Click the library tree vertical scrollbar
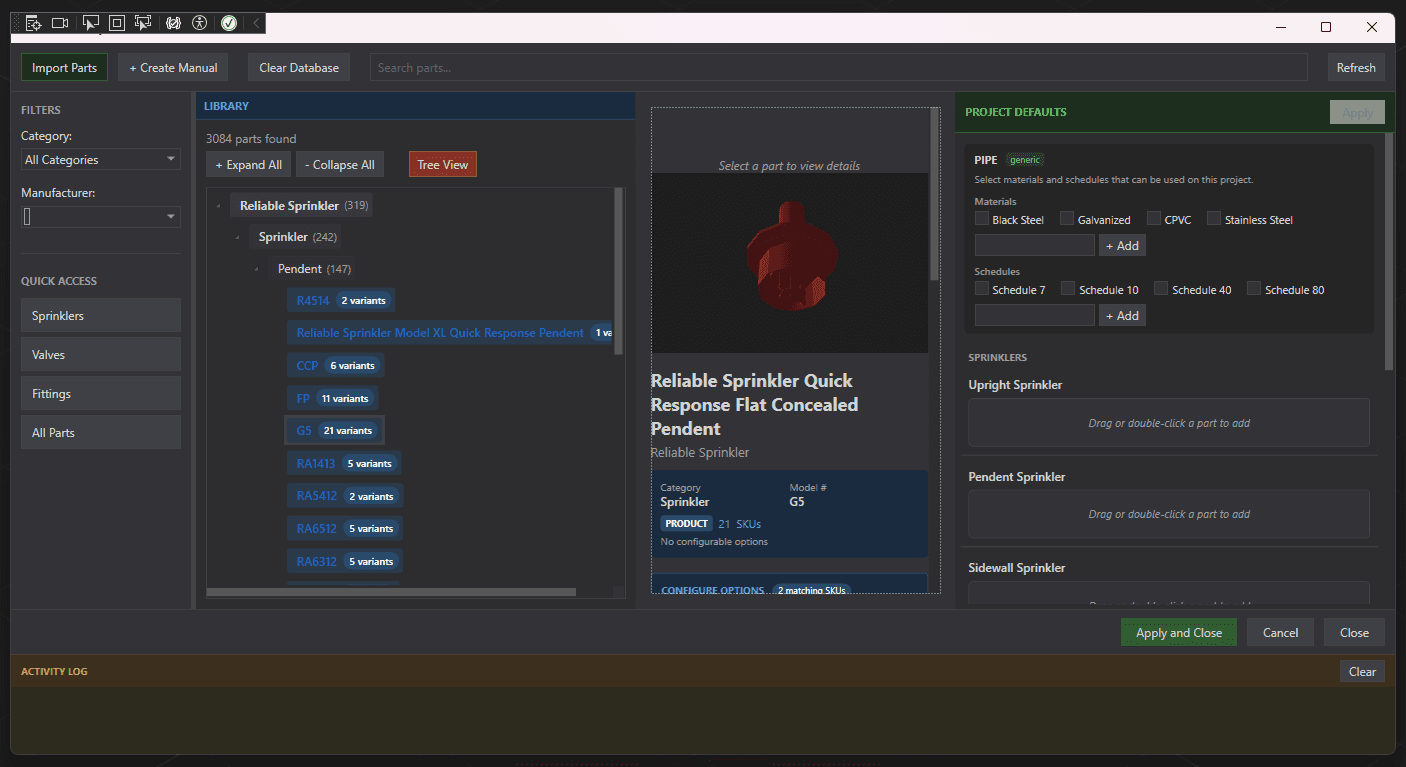Image resolution: width=1406 pixels, height=767 pixels. tap(619, 272)
